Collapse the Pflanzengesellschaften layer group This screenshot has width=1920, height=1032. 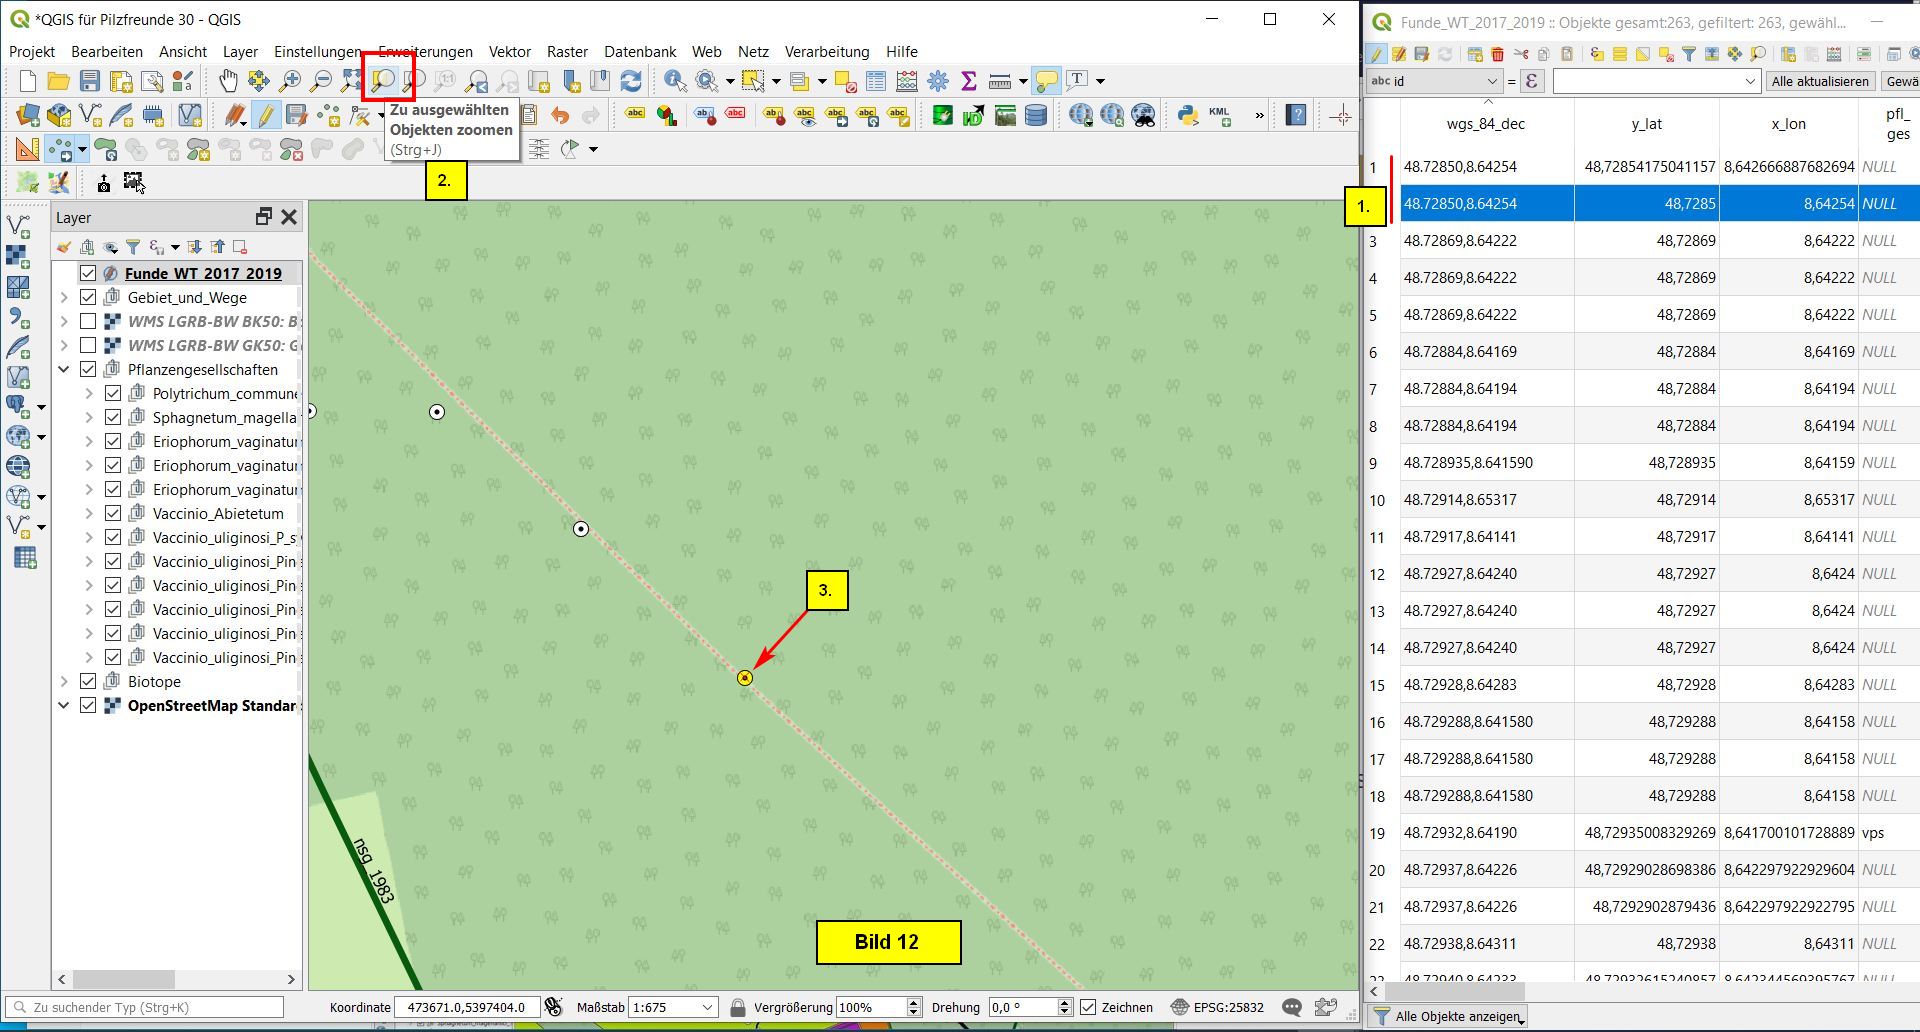[64, 369]
